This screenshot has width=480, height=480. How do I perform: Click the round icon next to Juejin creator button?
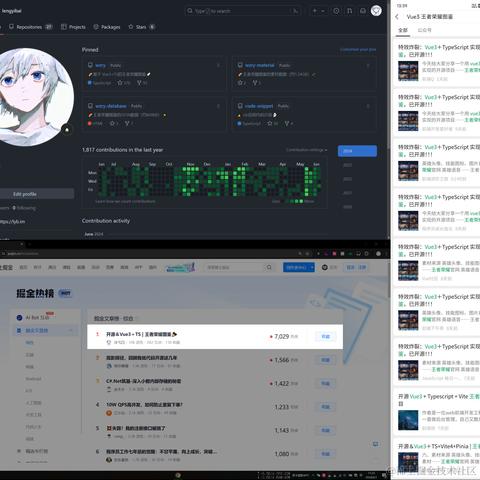325,267
